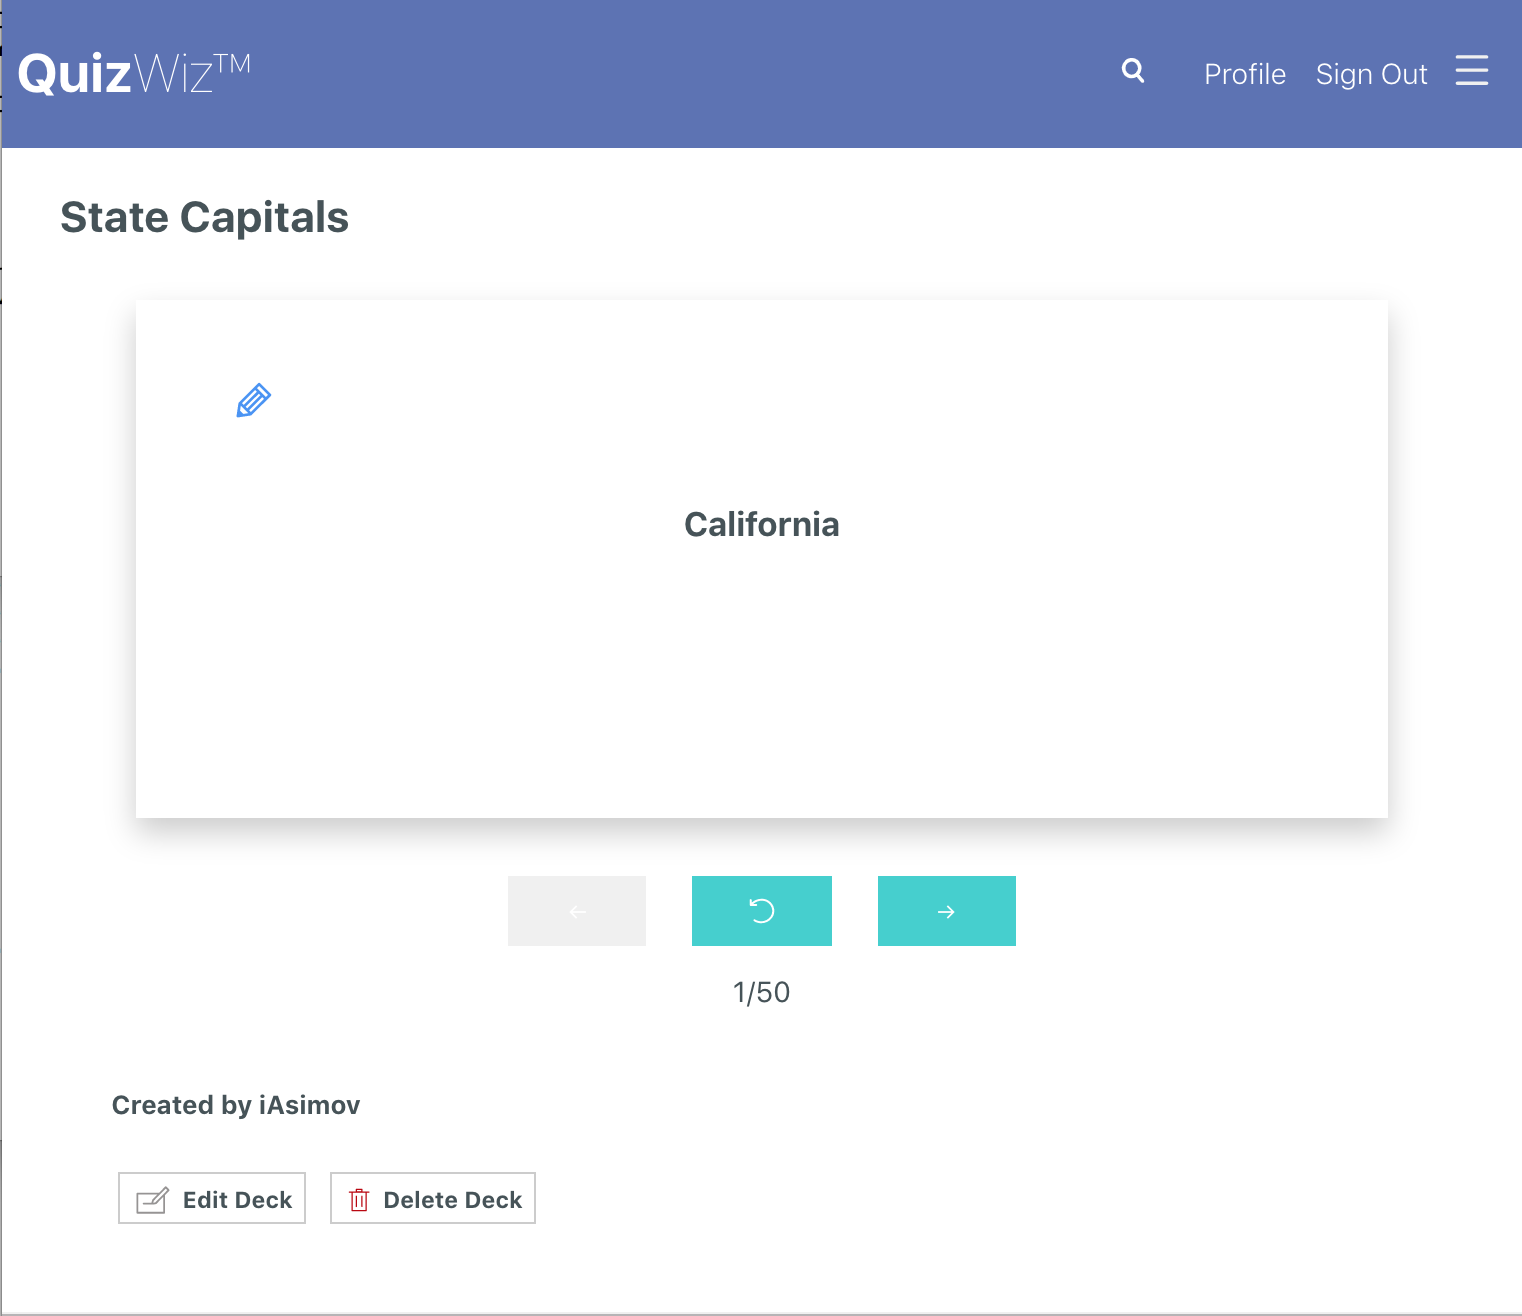Image resolution: width=1522 pixels, height=1316 pixels.
Task: Open the search magnifier in the header
Action: 1132,71
